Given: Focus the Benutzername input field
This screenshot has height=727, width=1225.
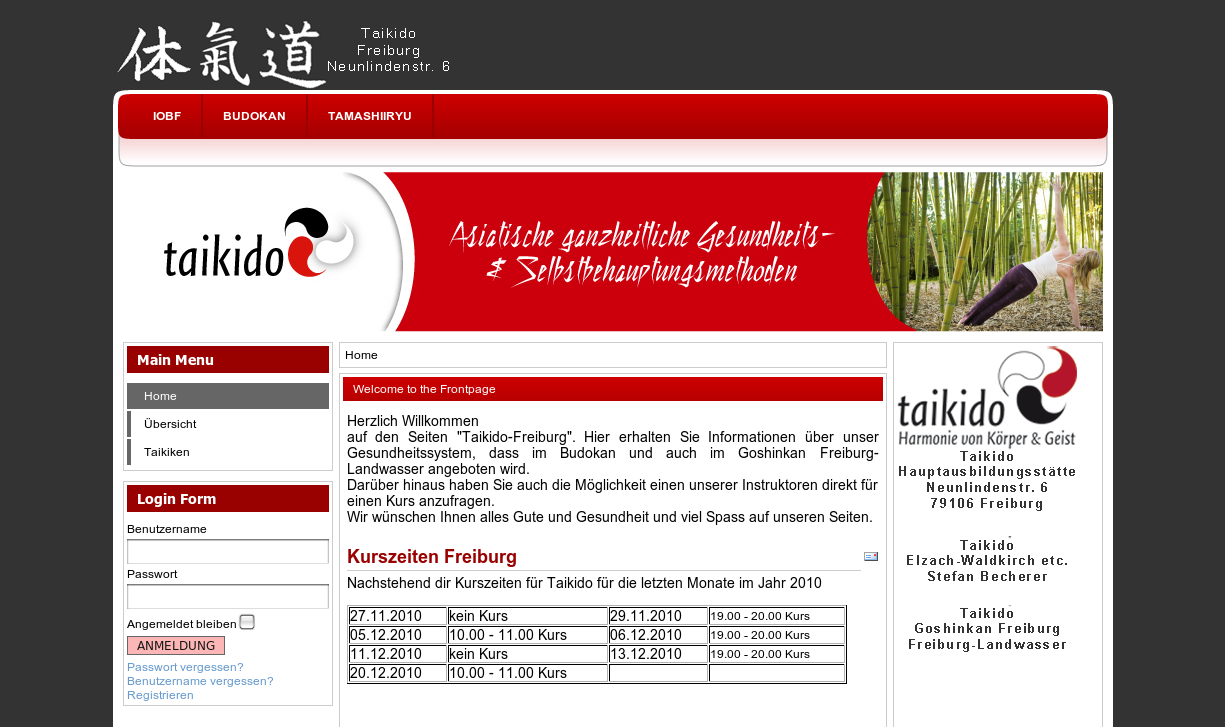Looking at the screenshot, I should click(228, 552).
